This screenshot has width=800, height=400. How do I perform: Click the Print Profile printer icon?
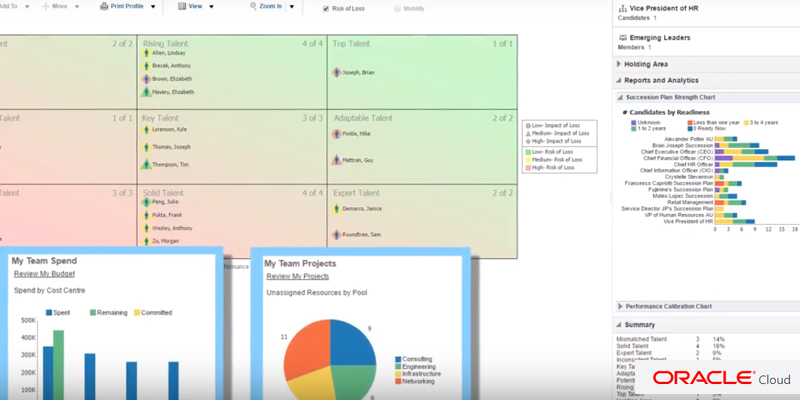[104, 6]
